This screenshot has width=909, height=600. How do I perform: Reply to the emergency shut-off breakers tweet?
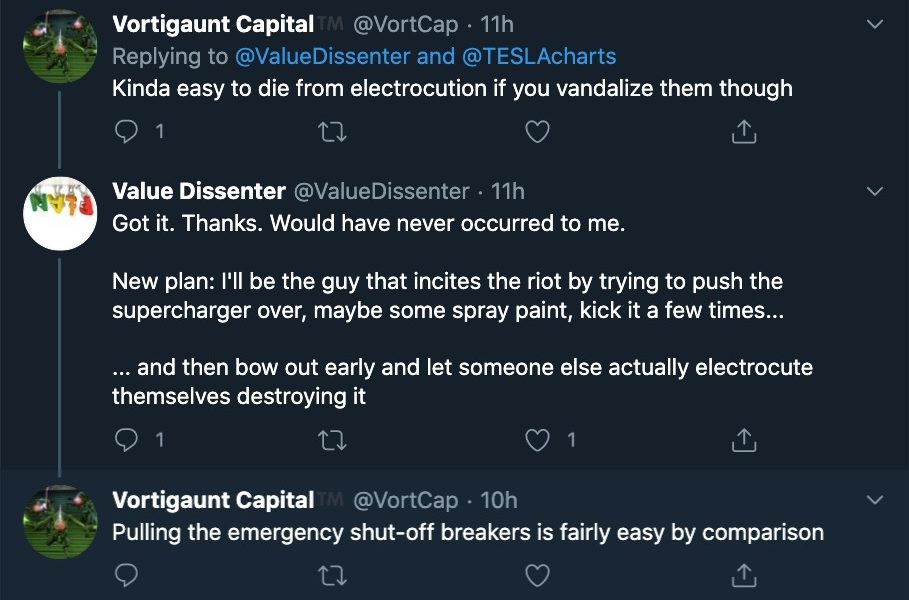126,575
